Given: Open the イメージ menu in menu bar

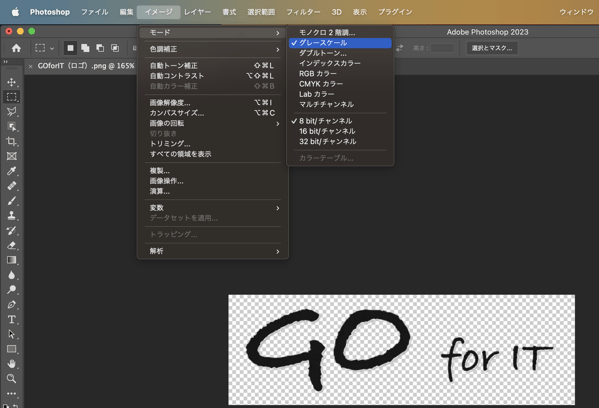Looking at the screenshot, I should (x=159, y=12).
